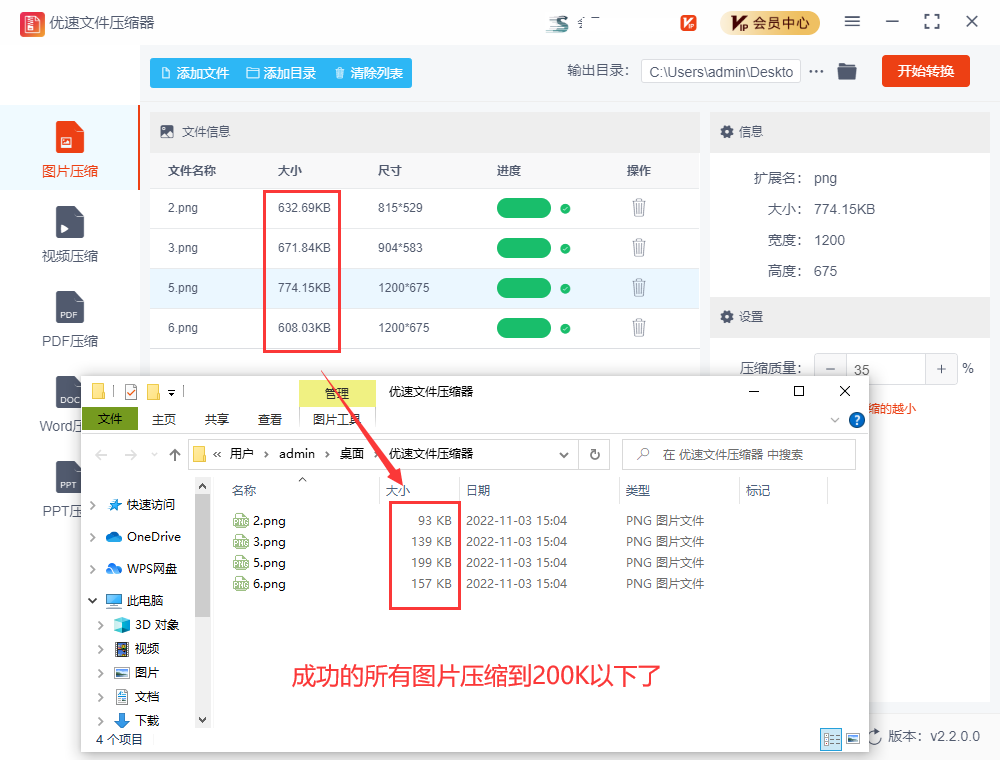Click the app logo in title bar
This screenshot has width=1000, height=760.
[32, 24]
